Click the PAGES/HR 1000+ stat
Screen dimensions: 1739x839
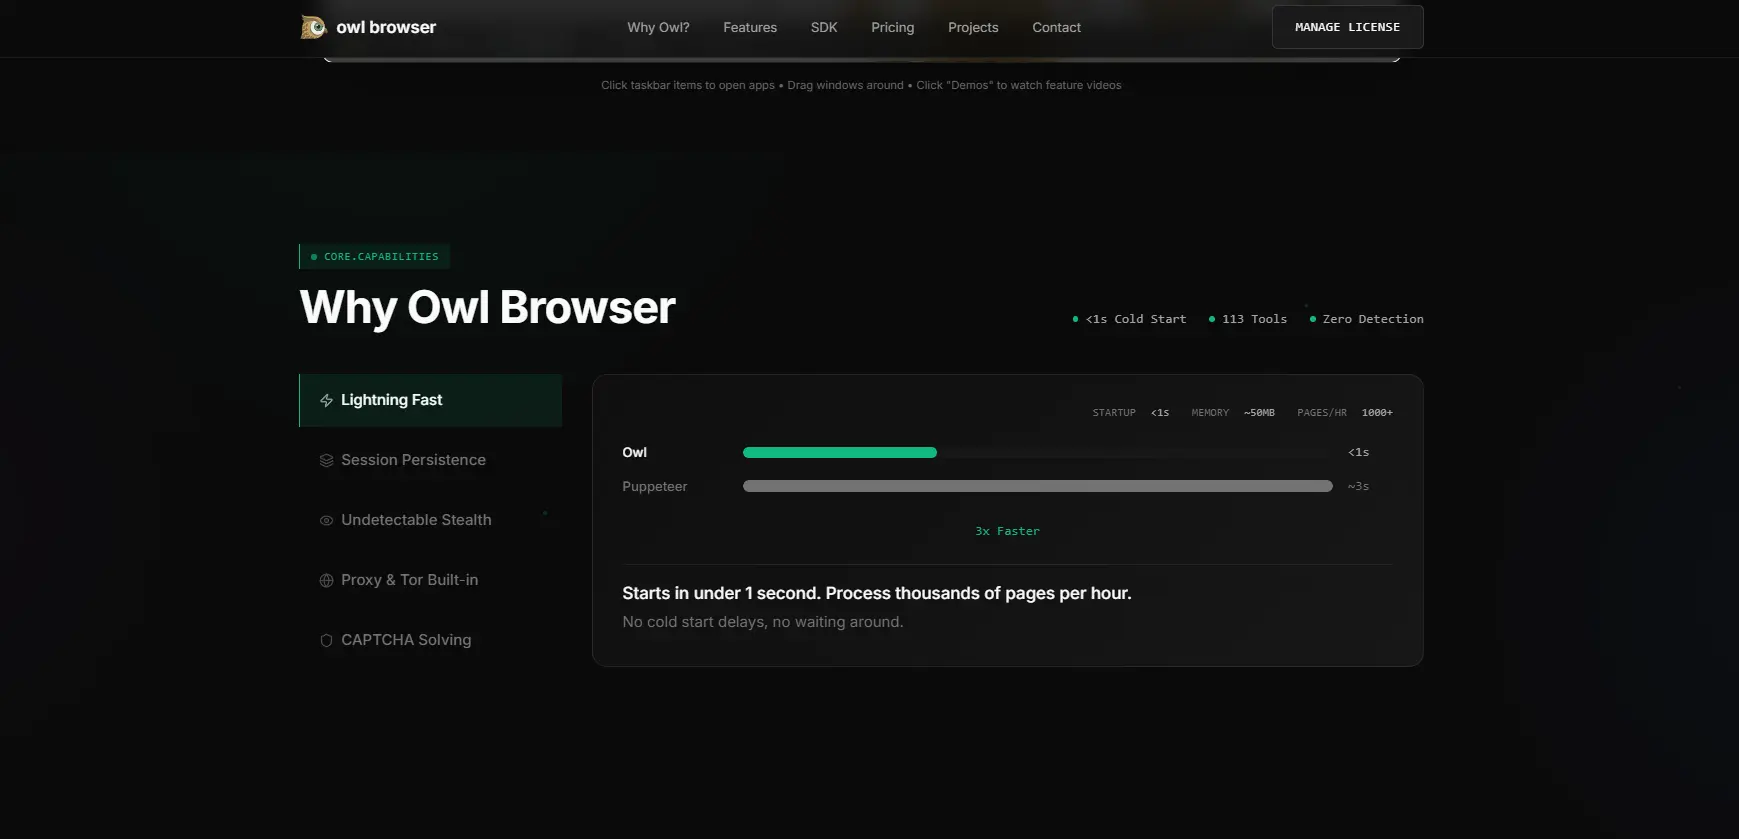coord(1345,412)
